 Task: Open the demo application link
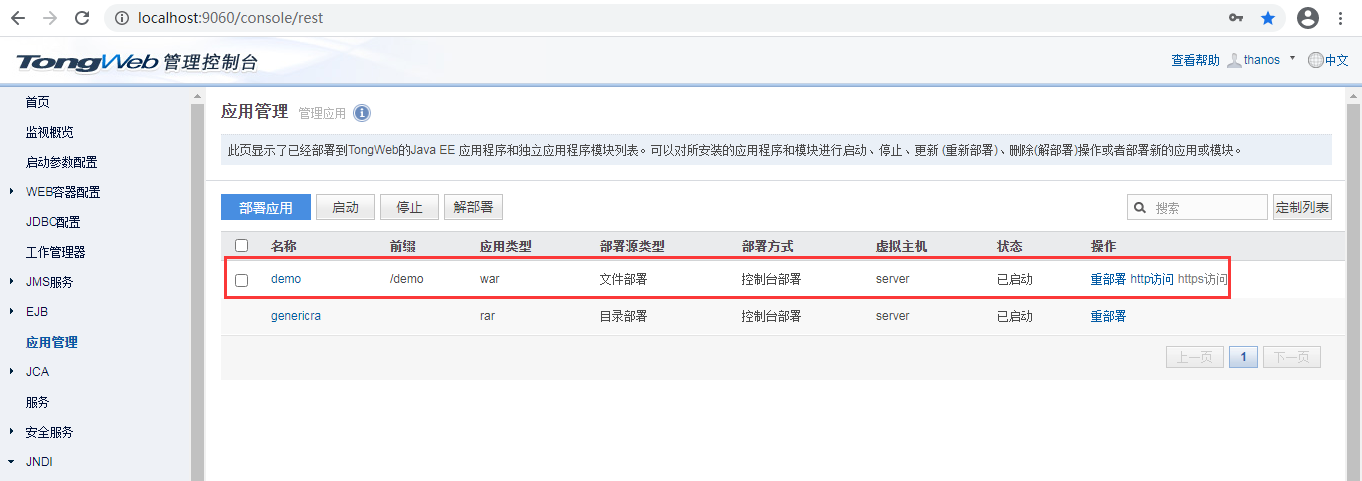(x=286, y=279)
